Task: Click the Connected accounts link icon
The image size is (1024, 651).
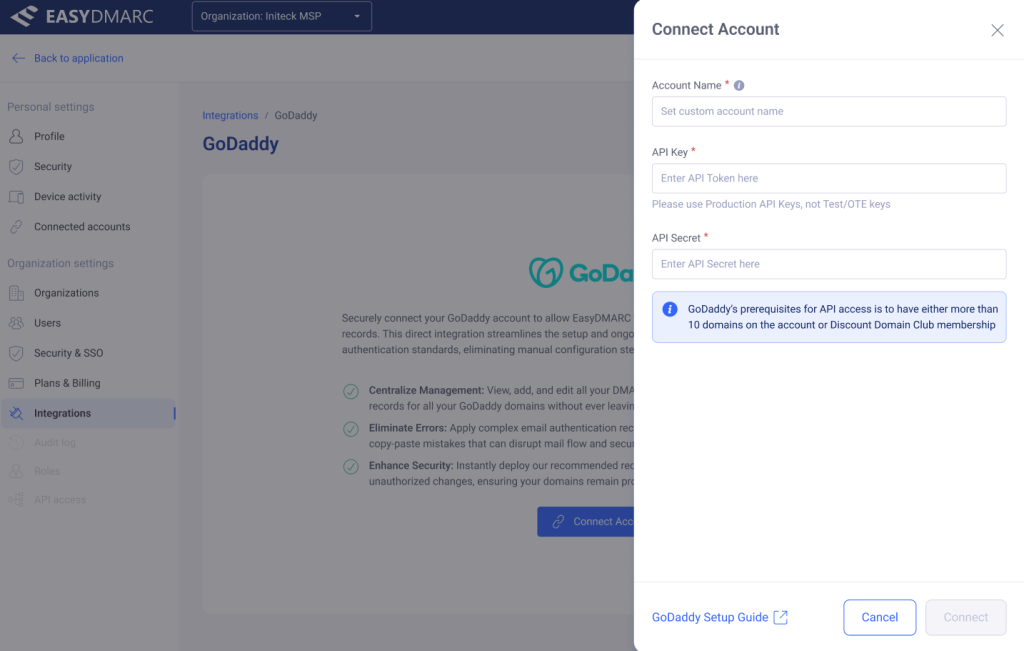Action: [16, 227]
